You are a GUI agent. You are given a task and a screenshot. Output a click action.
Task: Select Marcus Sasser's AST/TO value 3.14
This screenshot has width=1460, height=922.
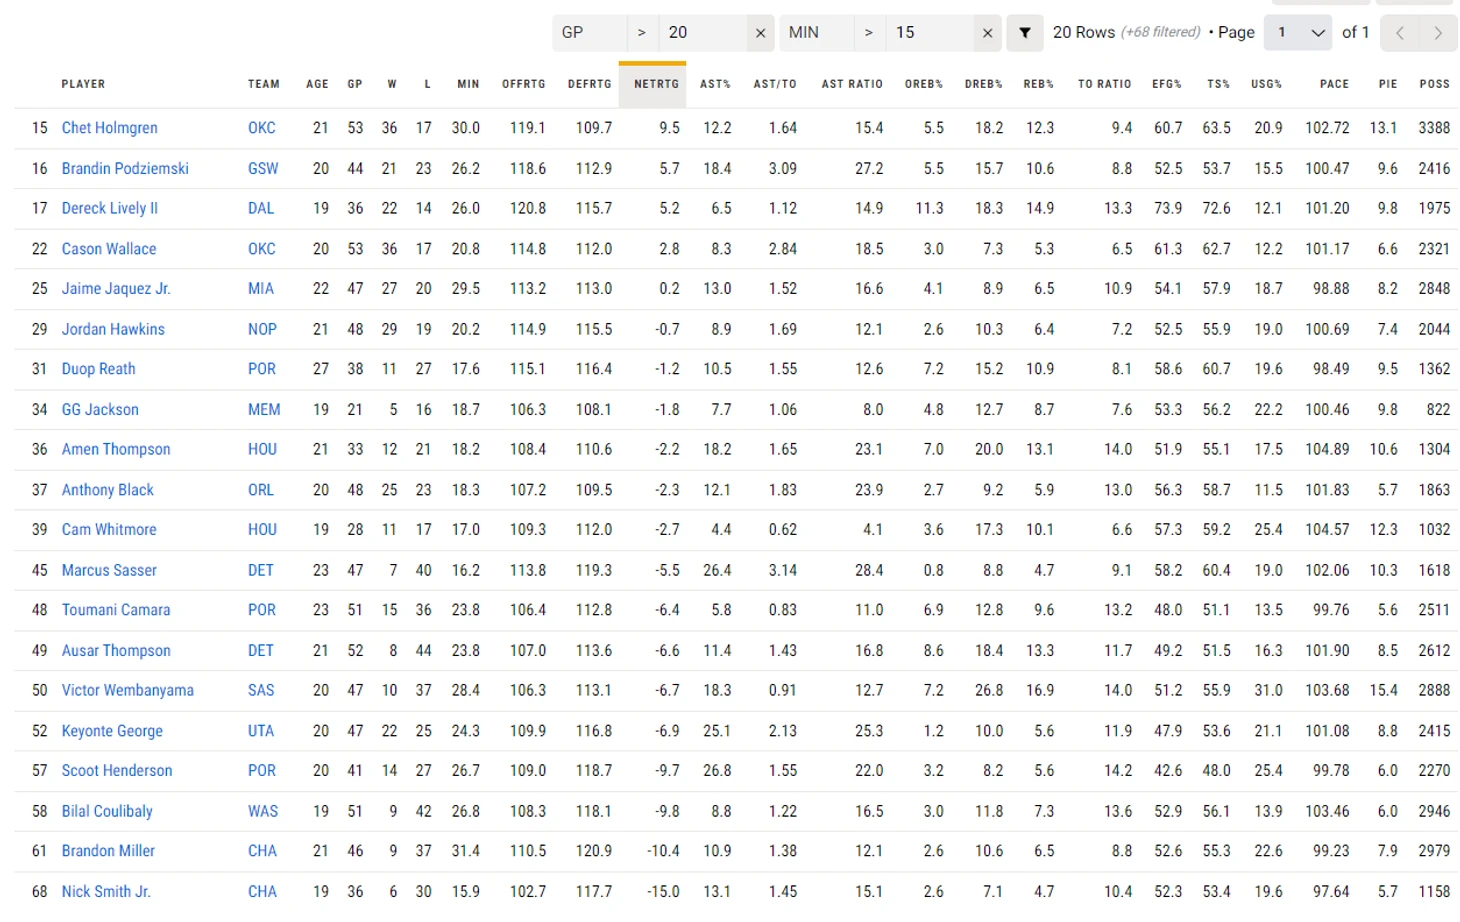pos(783,570)
